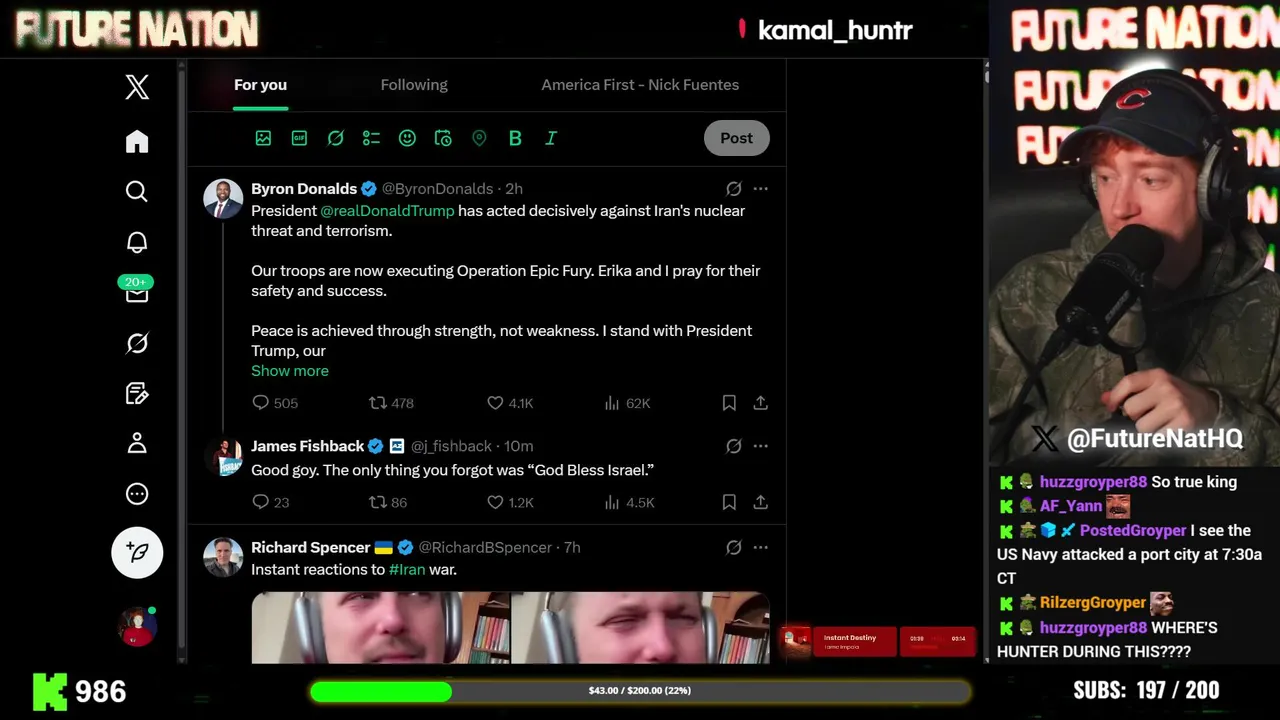Image resolution: width=1280 pixels, height=720 pixels.
Task: Share Byron Donalds post
Action: (x=761, y=403)
